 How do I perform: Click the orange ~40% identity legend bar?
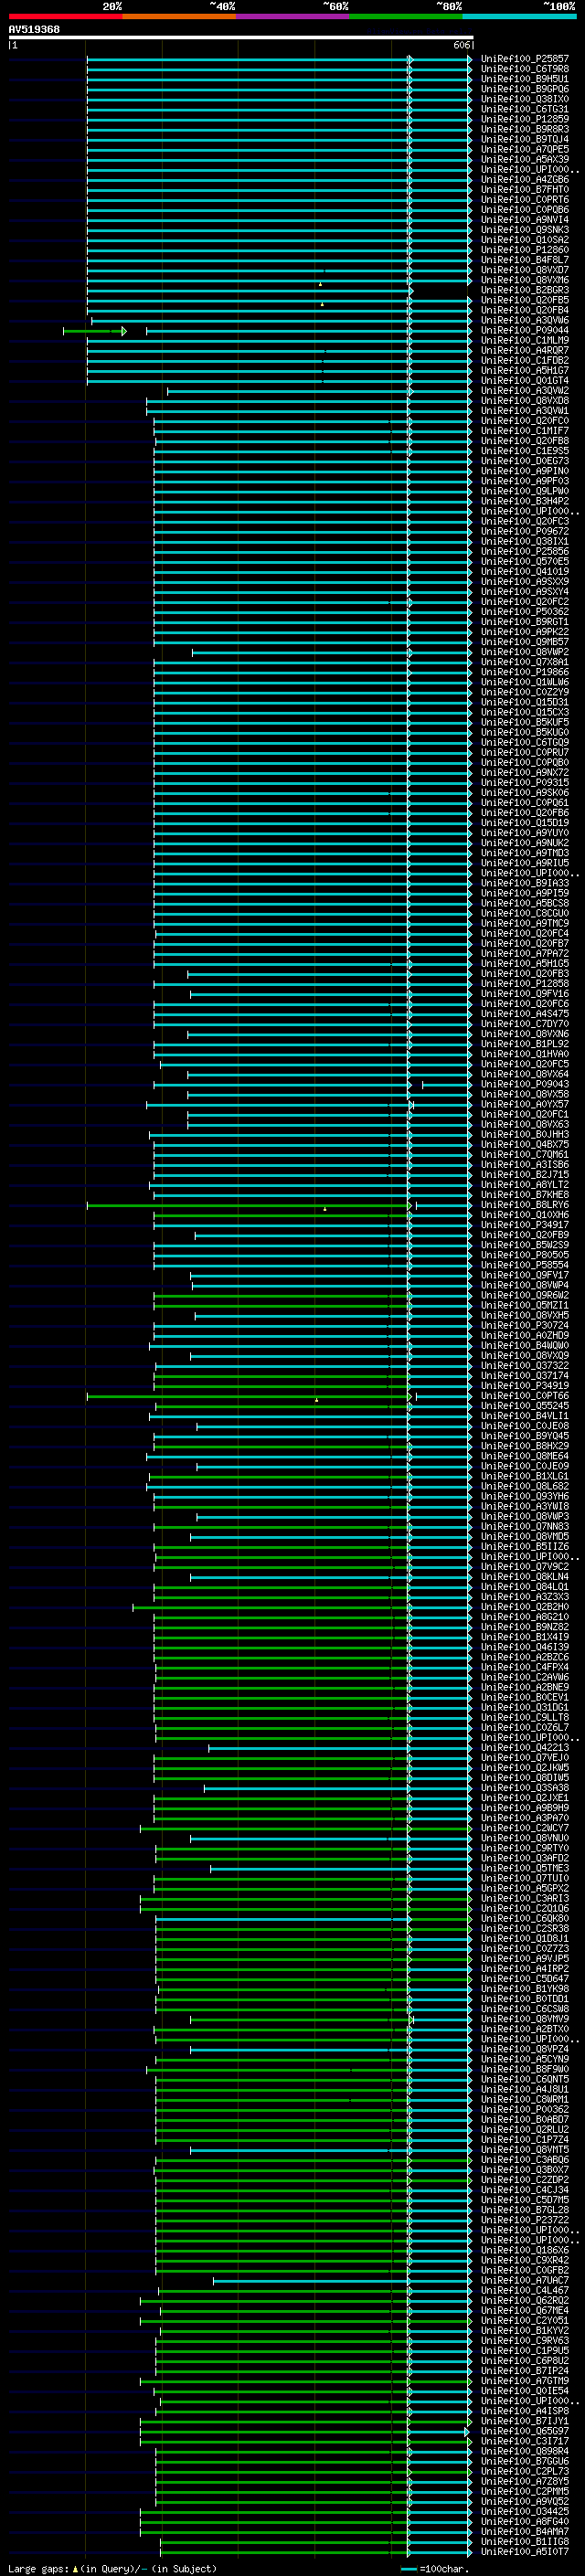179,16
